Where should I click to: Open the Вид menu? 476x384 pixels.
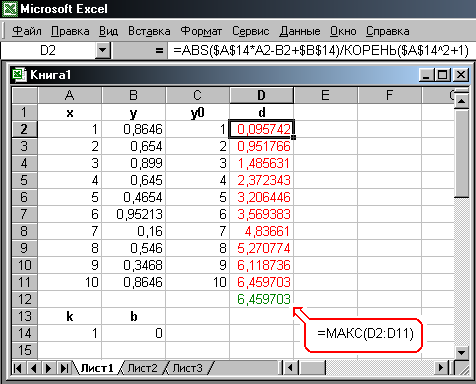pyautogui.click(x=108, y=31)
